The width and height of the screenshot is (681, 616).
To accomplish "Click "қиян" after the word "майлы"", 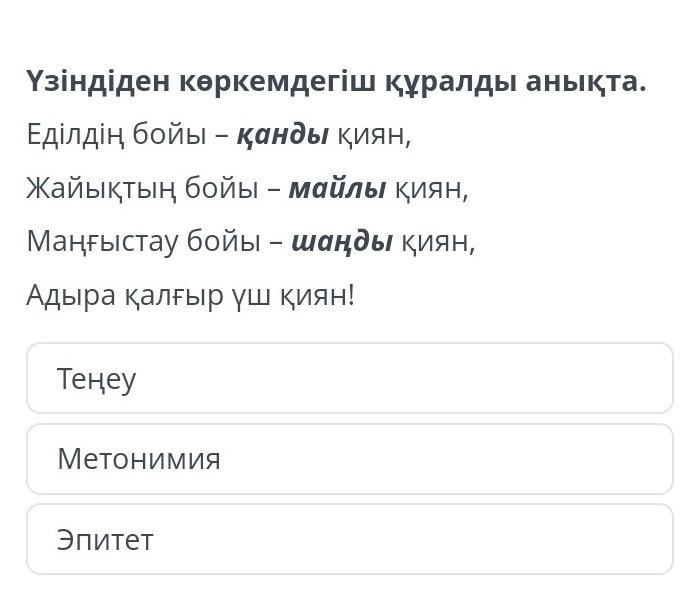I will point(430,188).
